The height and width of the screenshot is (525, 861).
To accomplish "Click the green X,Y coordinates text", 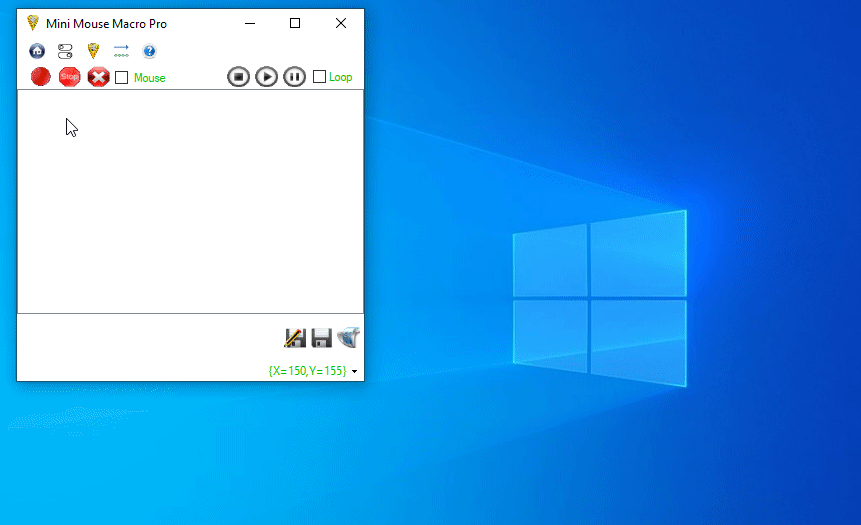I will (307, 371).
